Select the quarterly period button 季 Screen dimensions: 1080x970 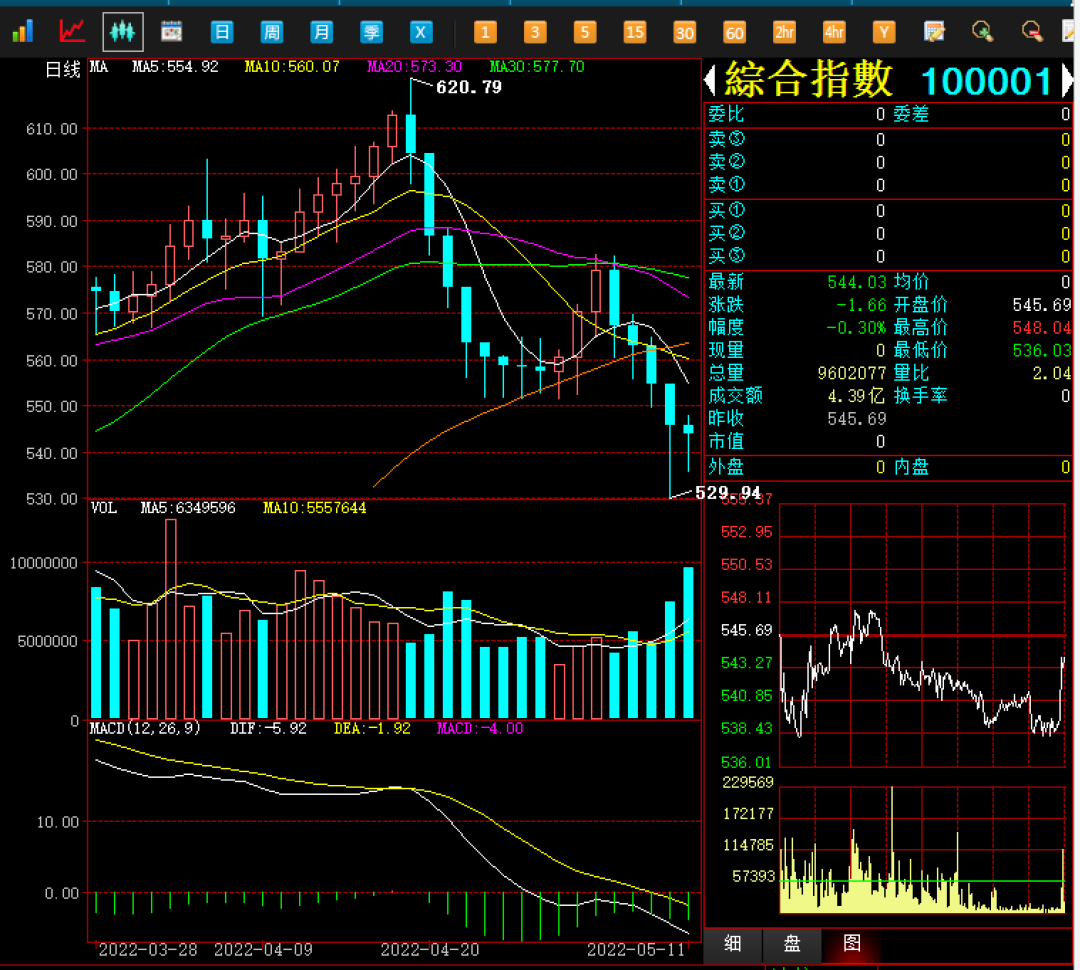371,32
